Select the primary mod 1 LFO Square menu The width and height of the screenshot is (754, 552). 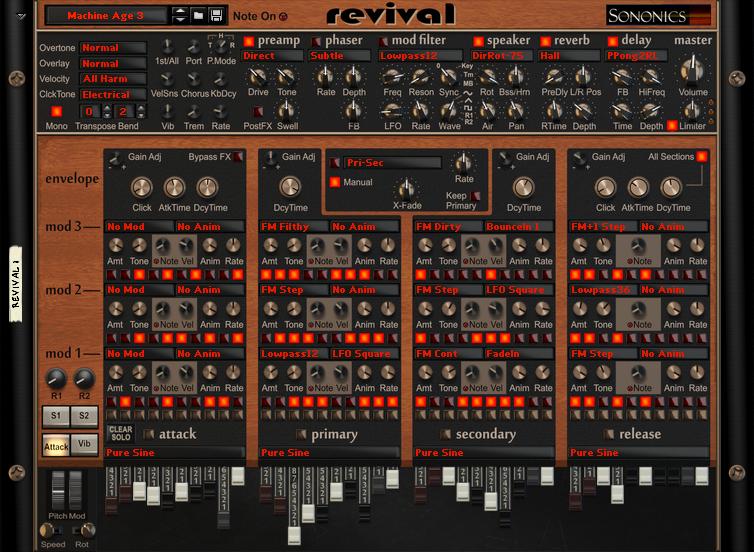pyautogui.click(x=365, y=354)
